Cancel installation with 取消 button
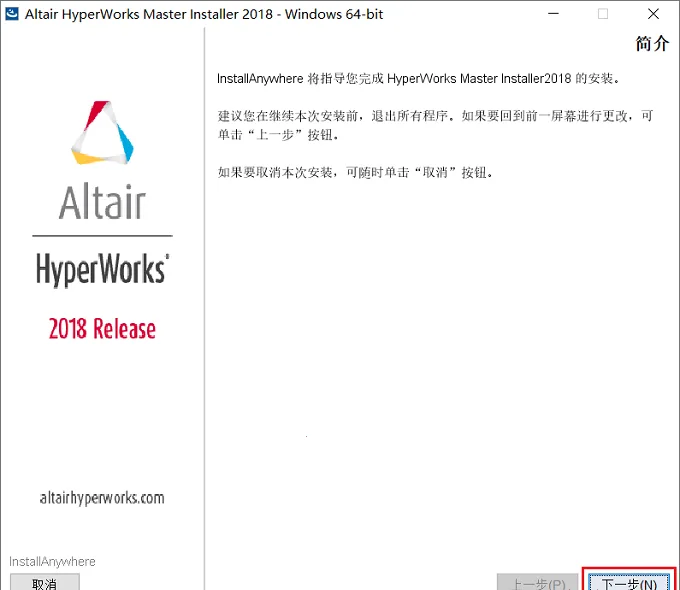 [45, 582]
